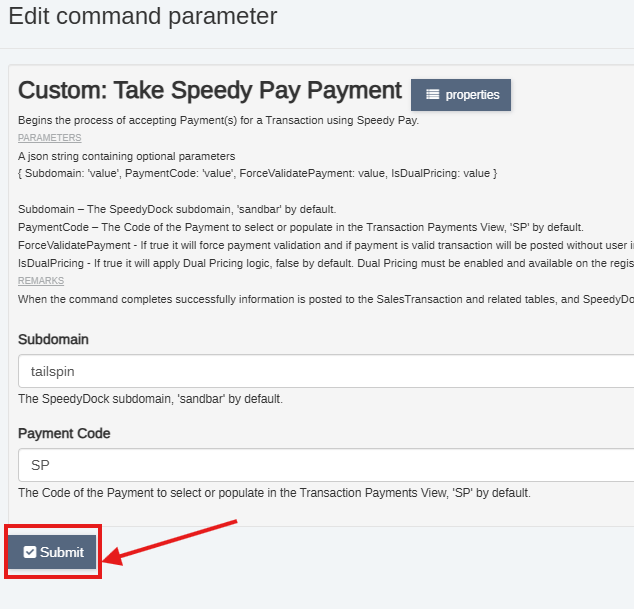Image resolution: width=634 pixels, height=609 pixels.
Task: Click the description line starting 'Begins the process'
Action: (x=218, y=121)
